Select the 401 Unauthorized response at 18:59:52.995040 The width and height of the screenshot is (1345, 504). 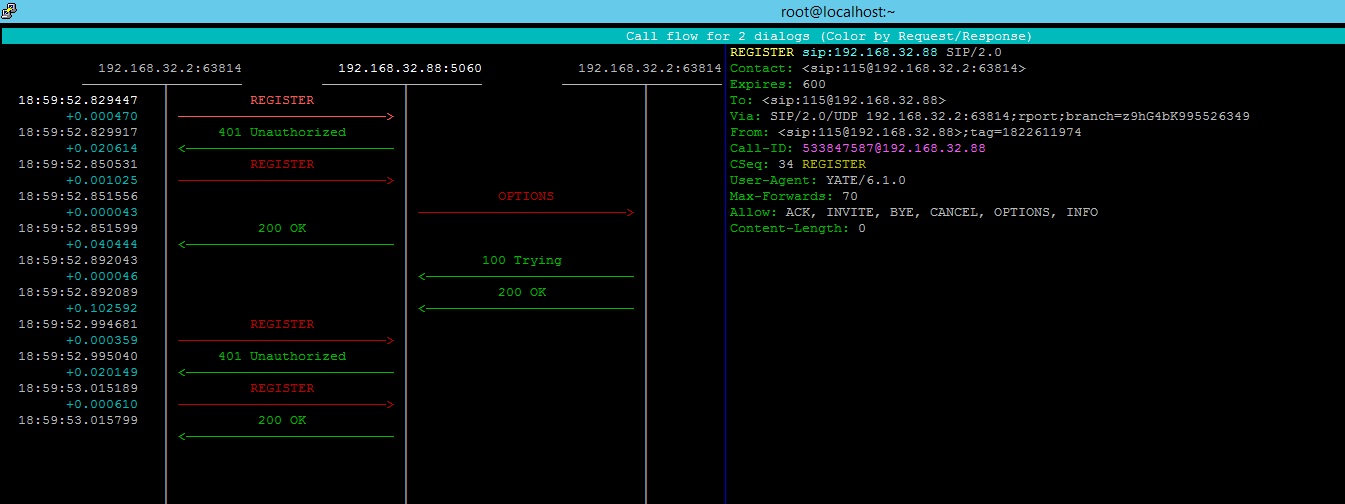coord(282,357)
